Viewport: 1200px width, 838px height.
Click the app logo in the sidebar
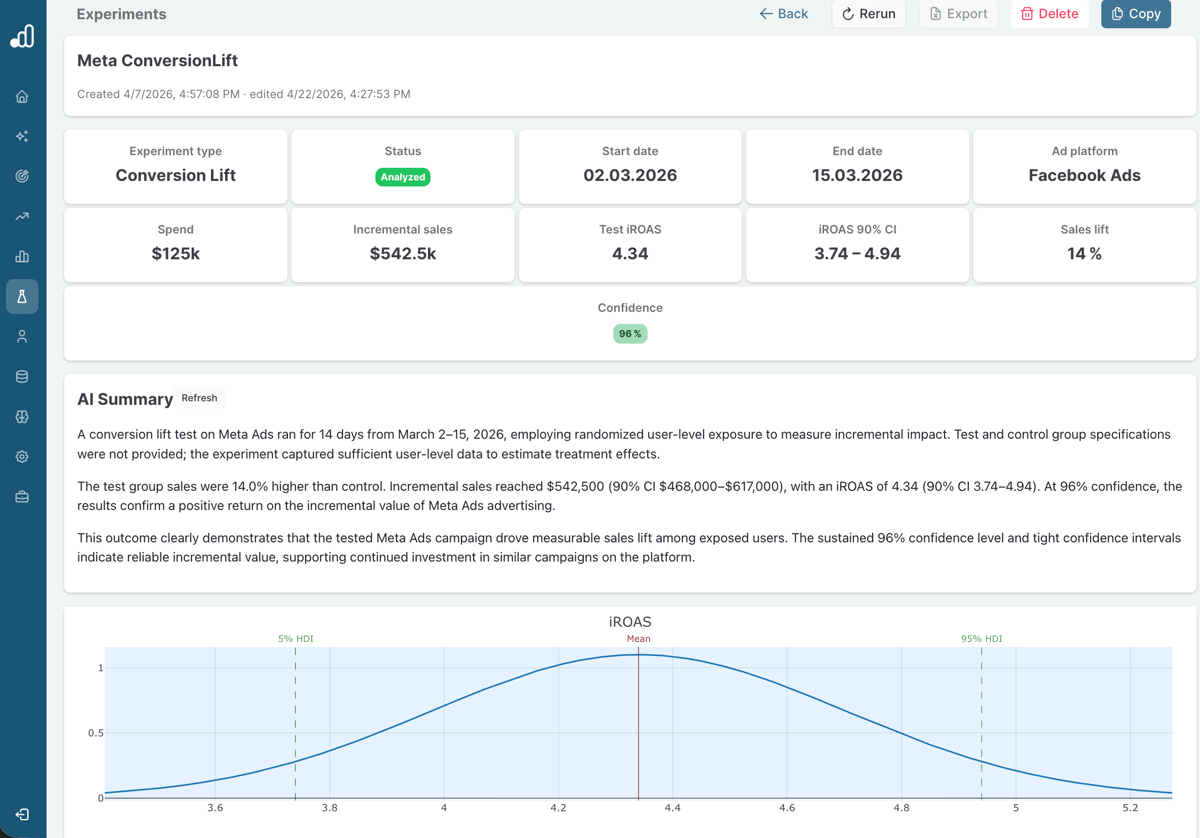click(x=22, y=36)
